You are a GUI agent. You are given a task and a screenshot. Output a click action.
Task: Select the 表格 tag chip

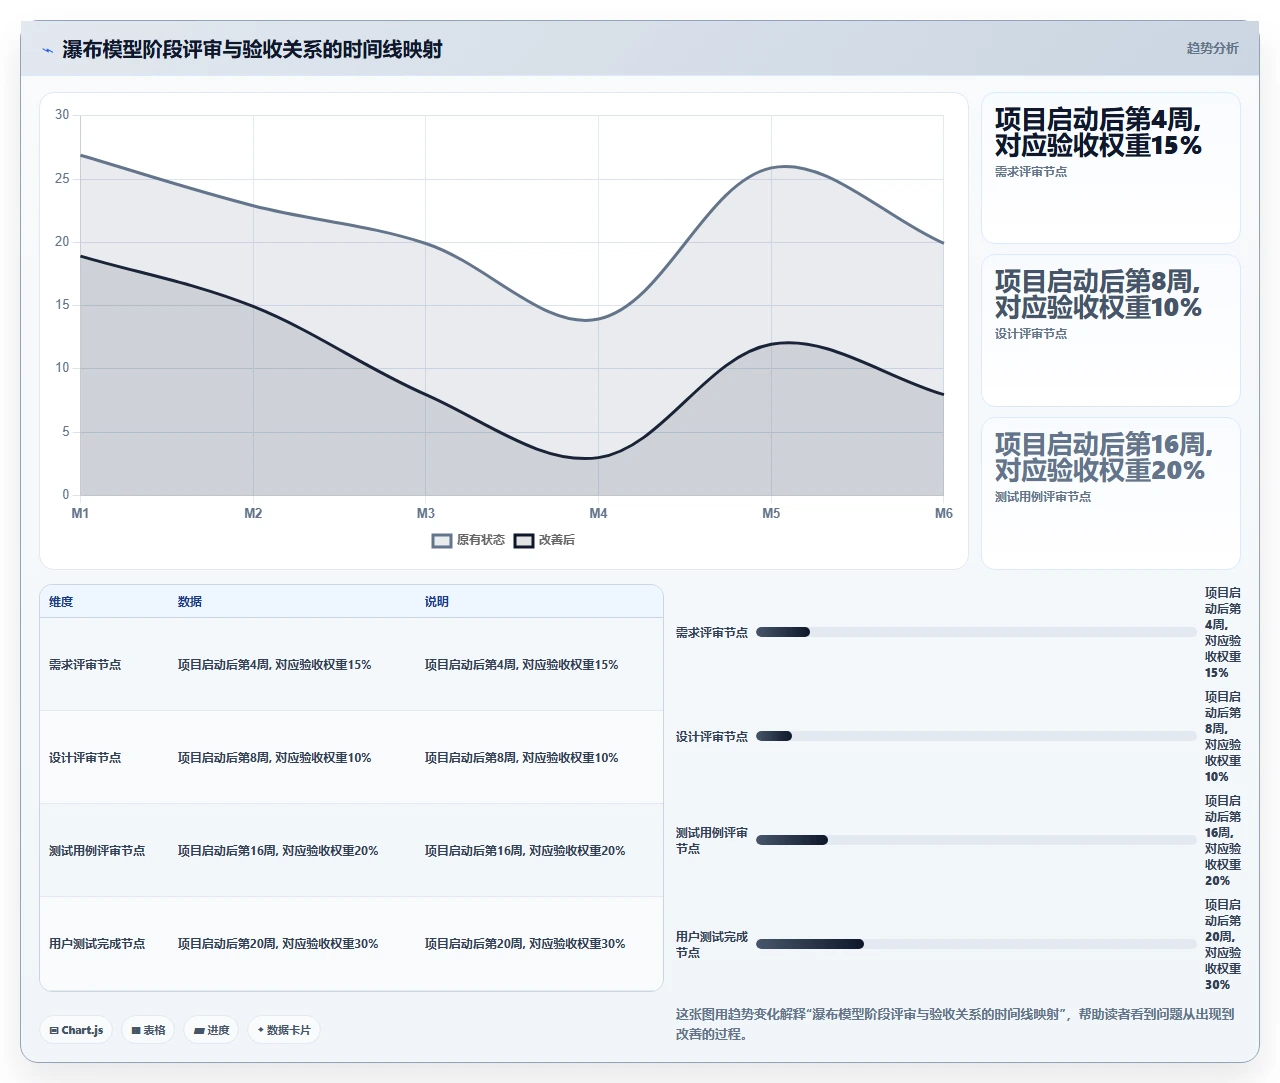(148, 1030)
